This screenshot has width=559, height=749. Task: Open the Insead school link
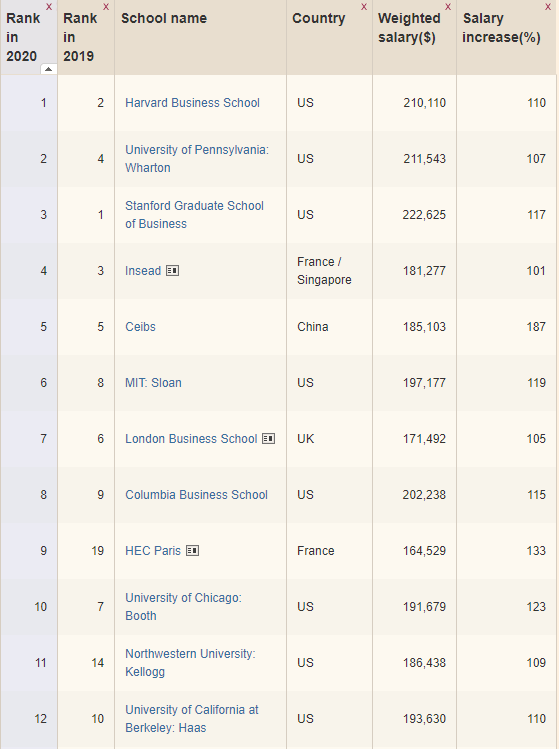143,271
